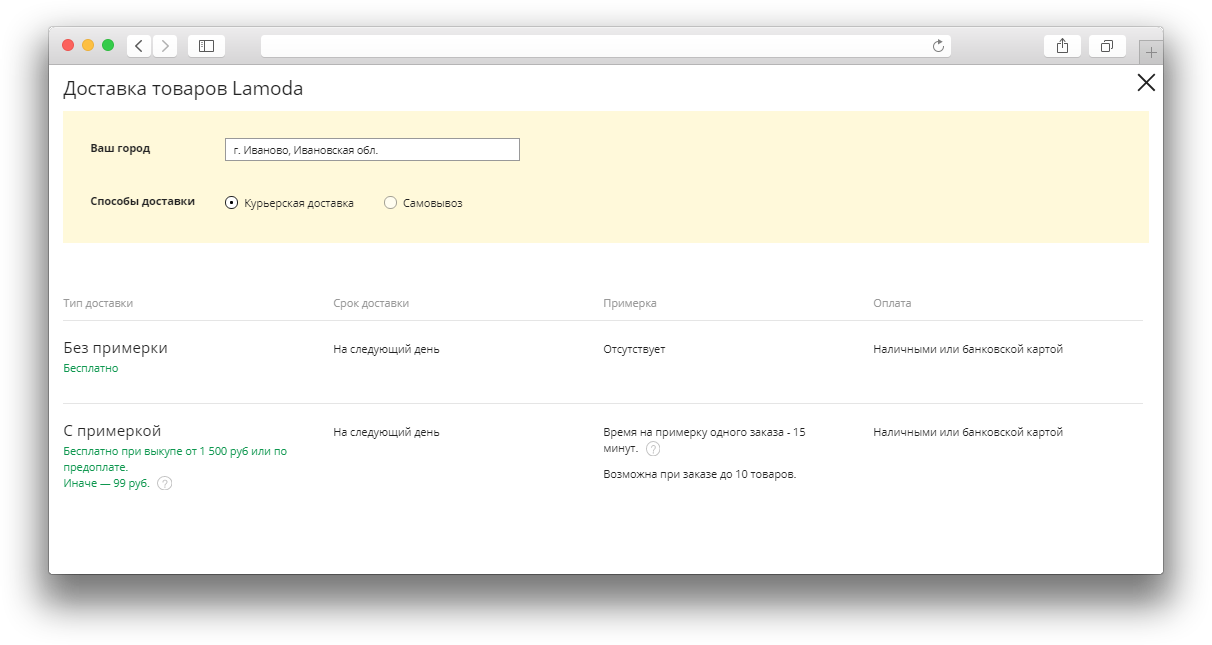
Task: Select the 'Самовывоз' radio button
Action: click(x=391, y=203)
